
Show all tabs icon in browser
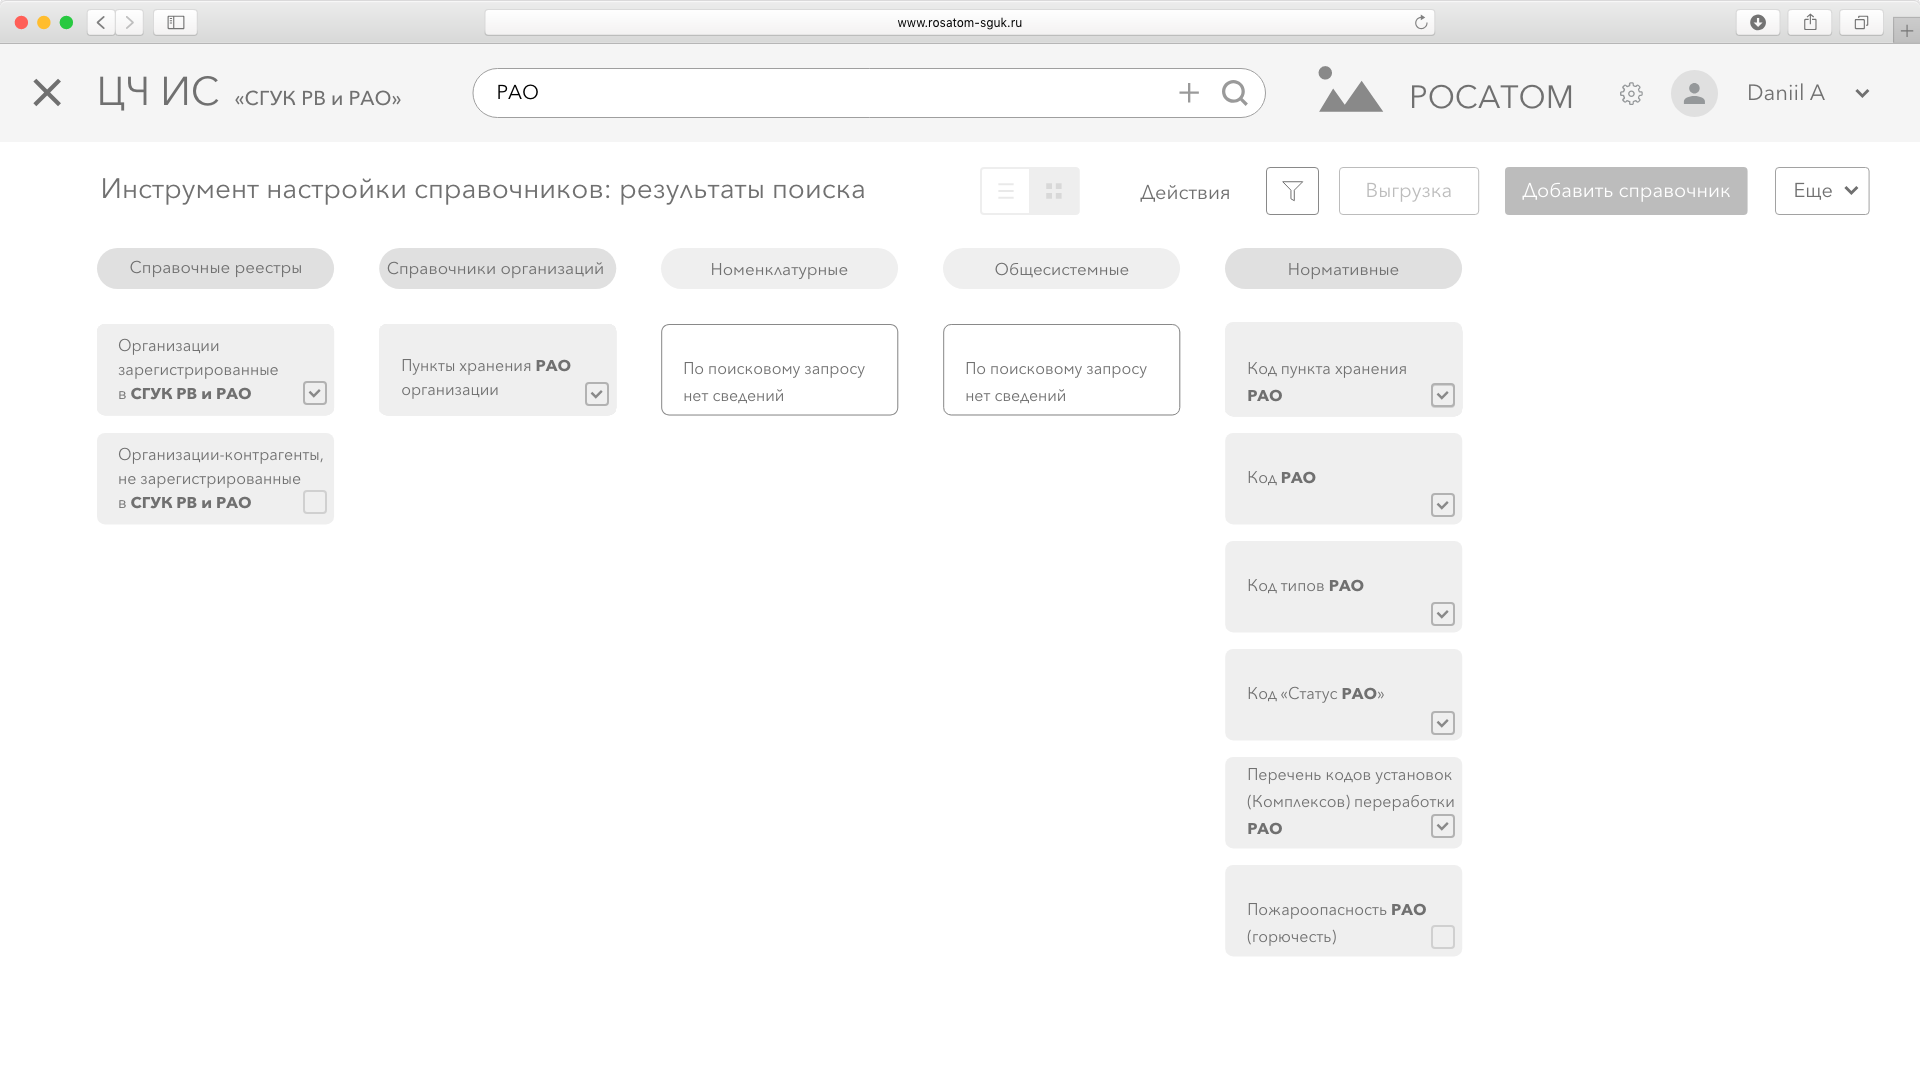tap(1861, 22)
